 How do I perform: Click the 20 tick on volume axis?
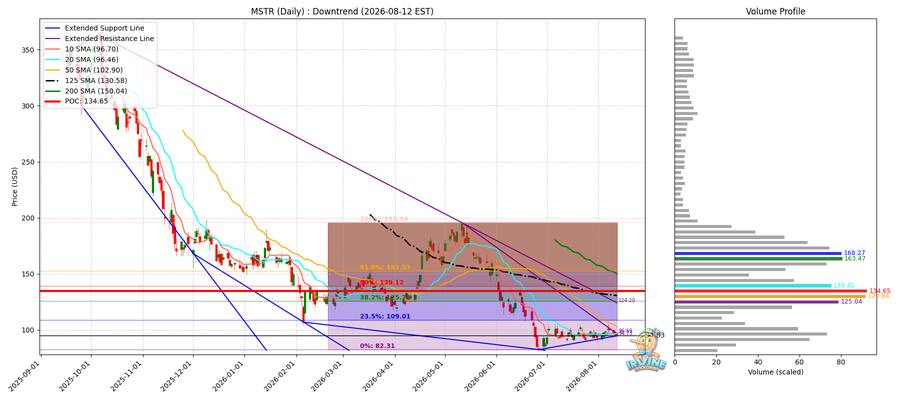(x=716, y=362)
